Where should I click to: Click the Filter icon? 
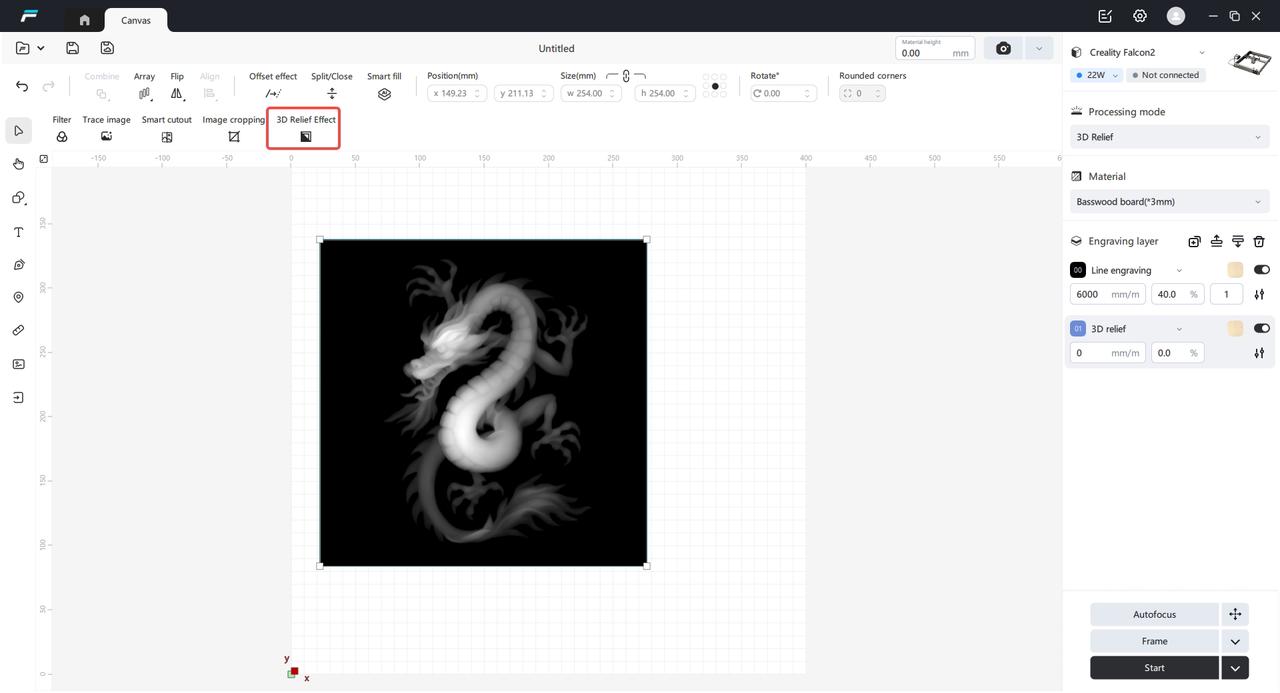coord(62,136)
